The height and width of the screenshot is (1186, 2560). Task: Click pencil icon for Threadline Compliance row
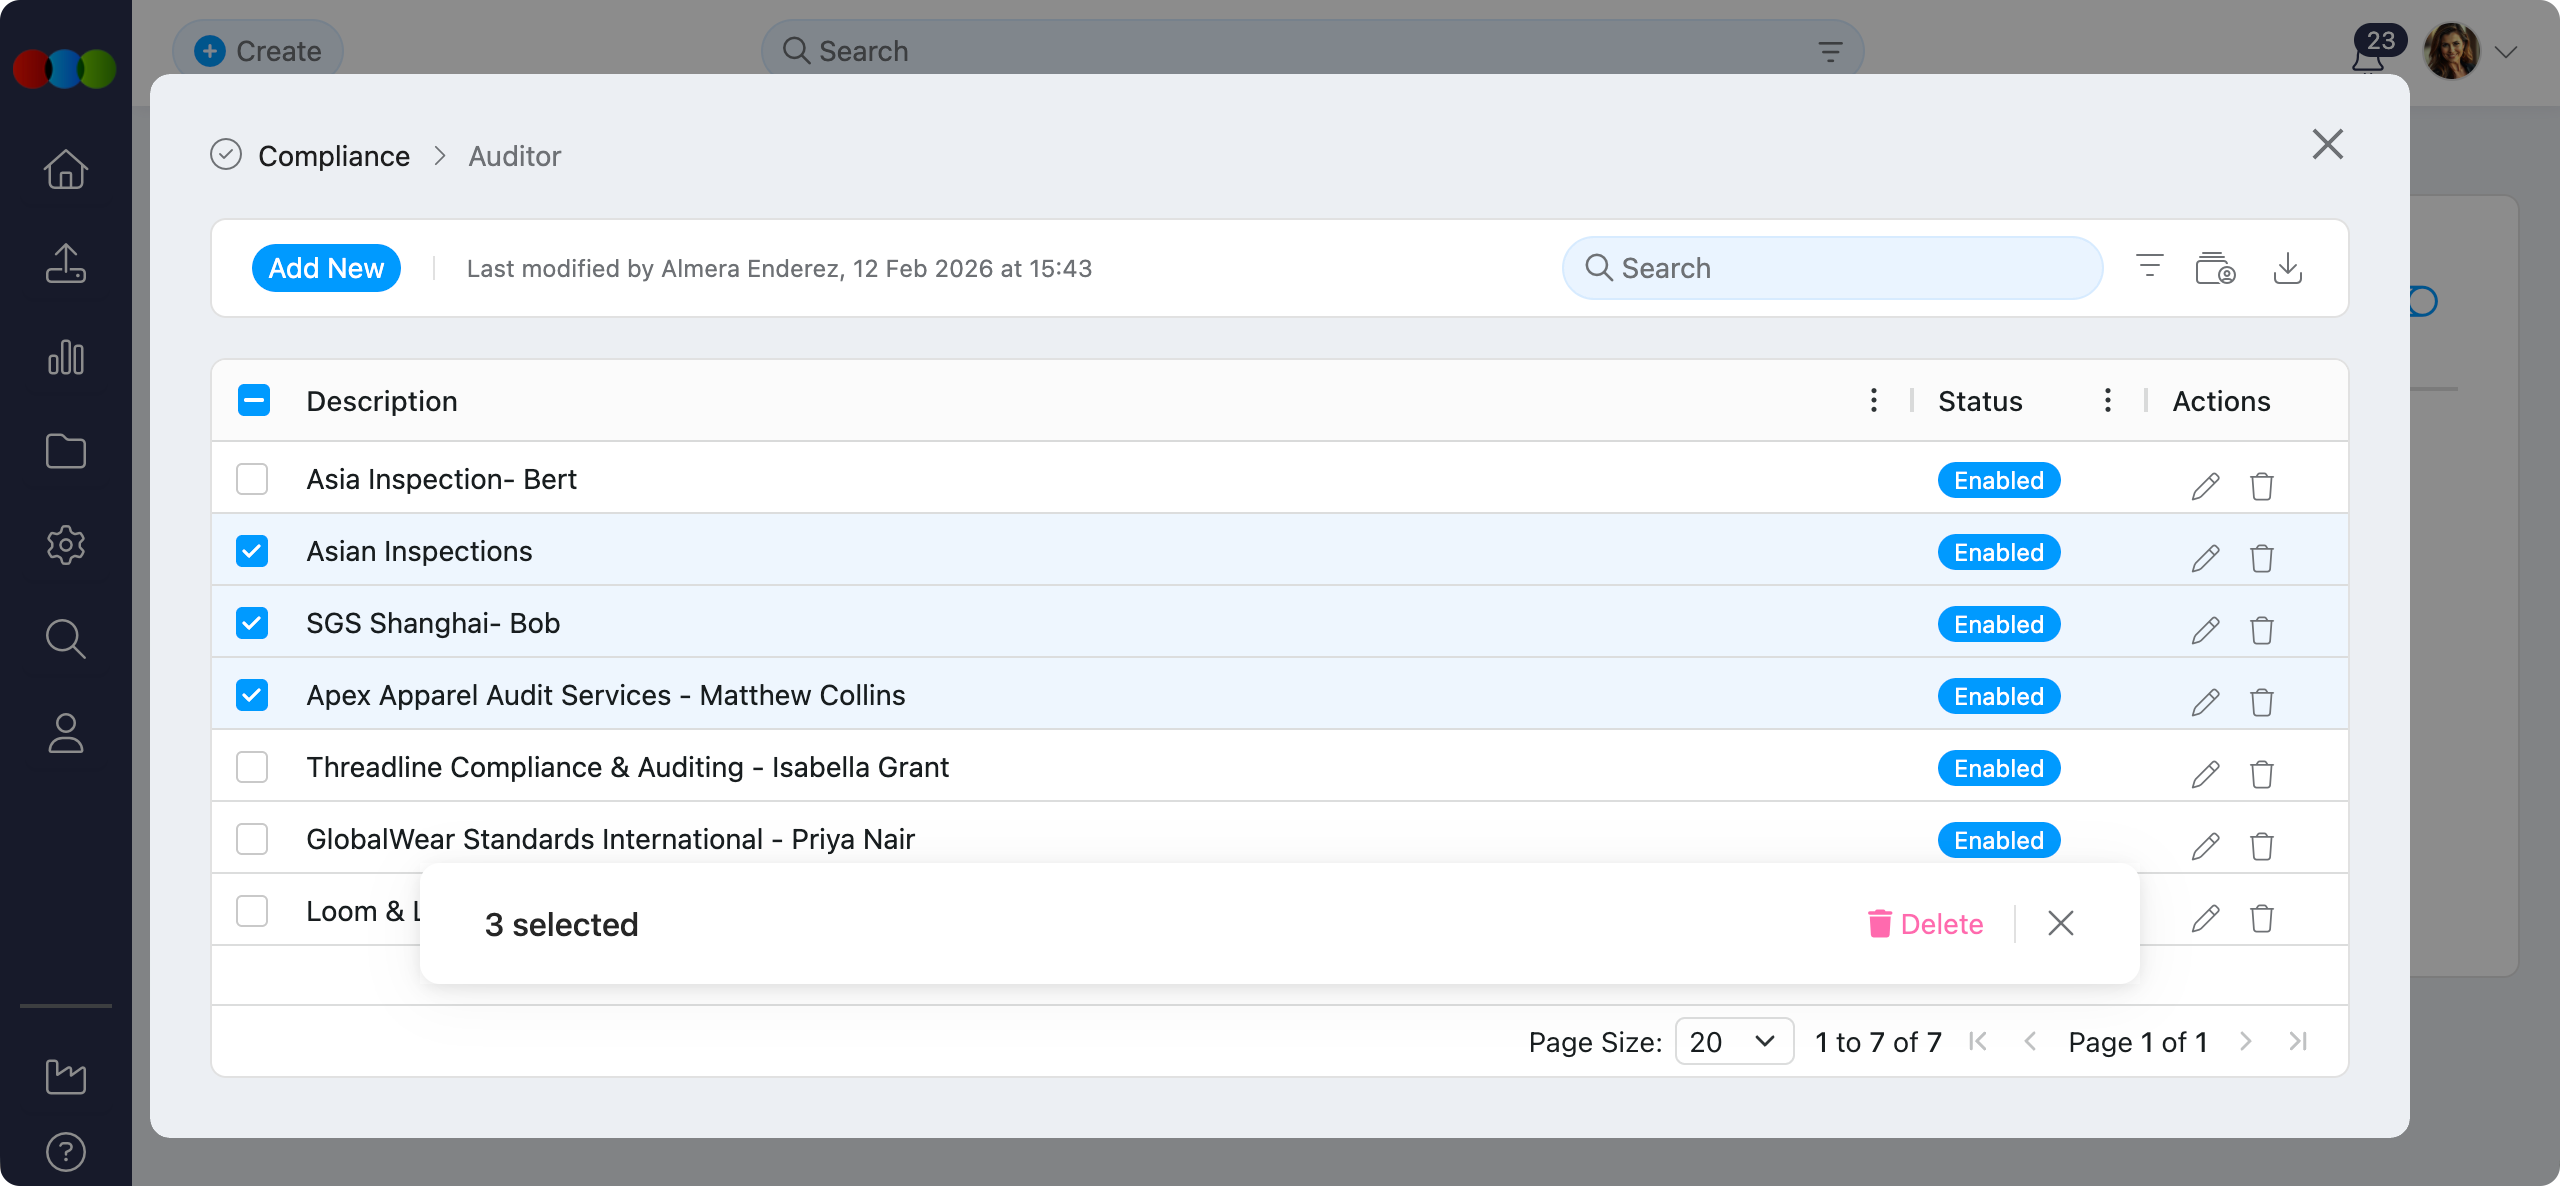click(x=2205, y=774)
